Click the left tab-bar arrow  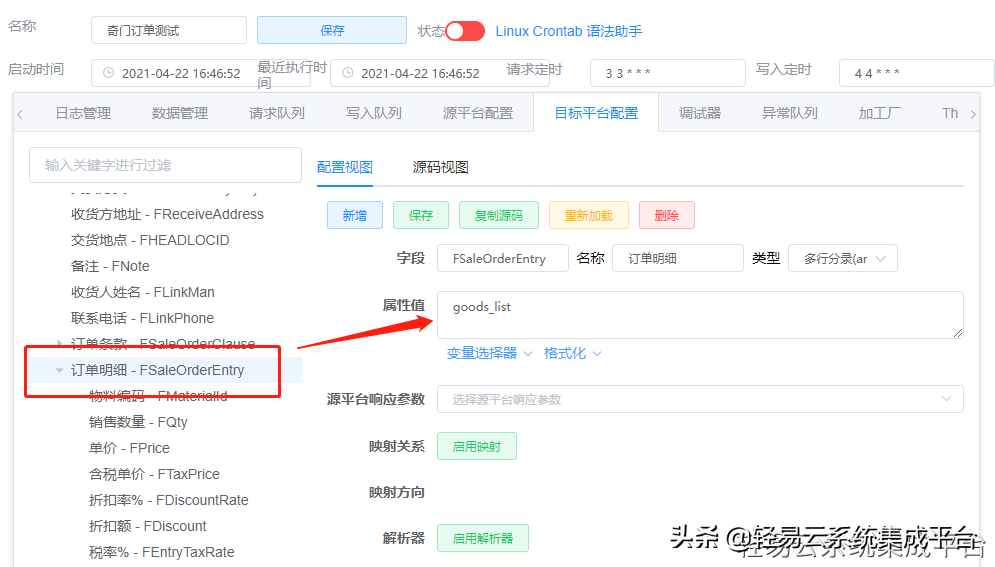20,114
